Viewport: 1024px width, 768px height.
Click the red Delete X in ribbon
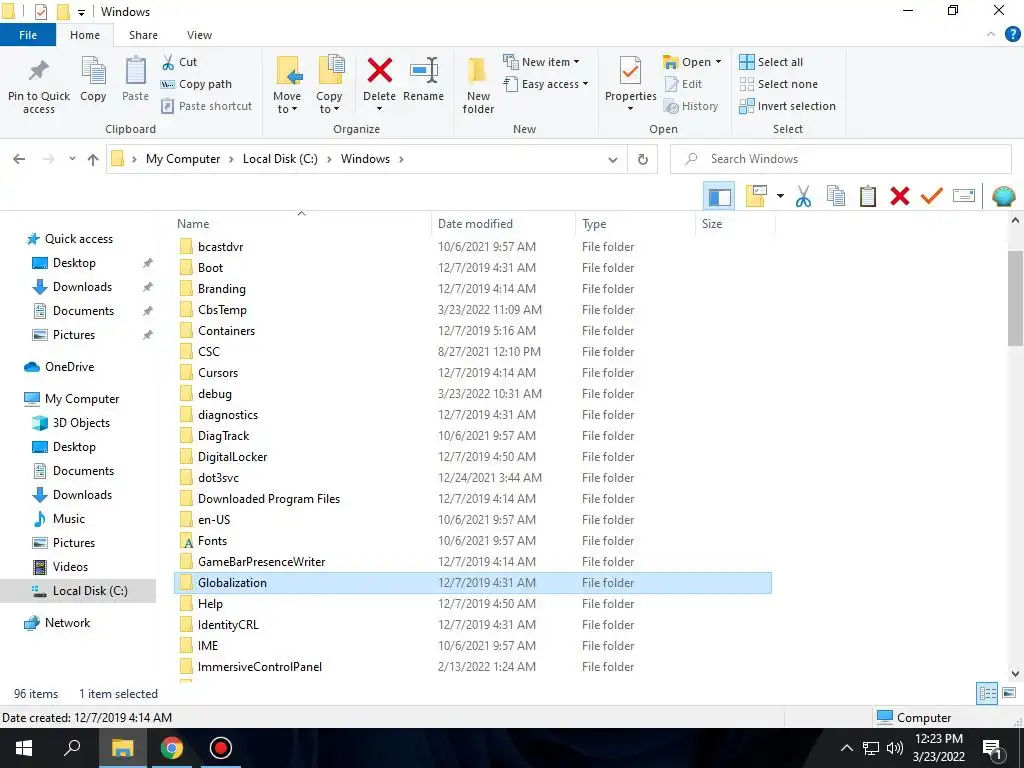pyautogui.click(x=379, y=70)
